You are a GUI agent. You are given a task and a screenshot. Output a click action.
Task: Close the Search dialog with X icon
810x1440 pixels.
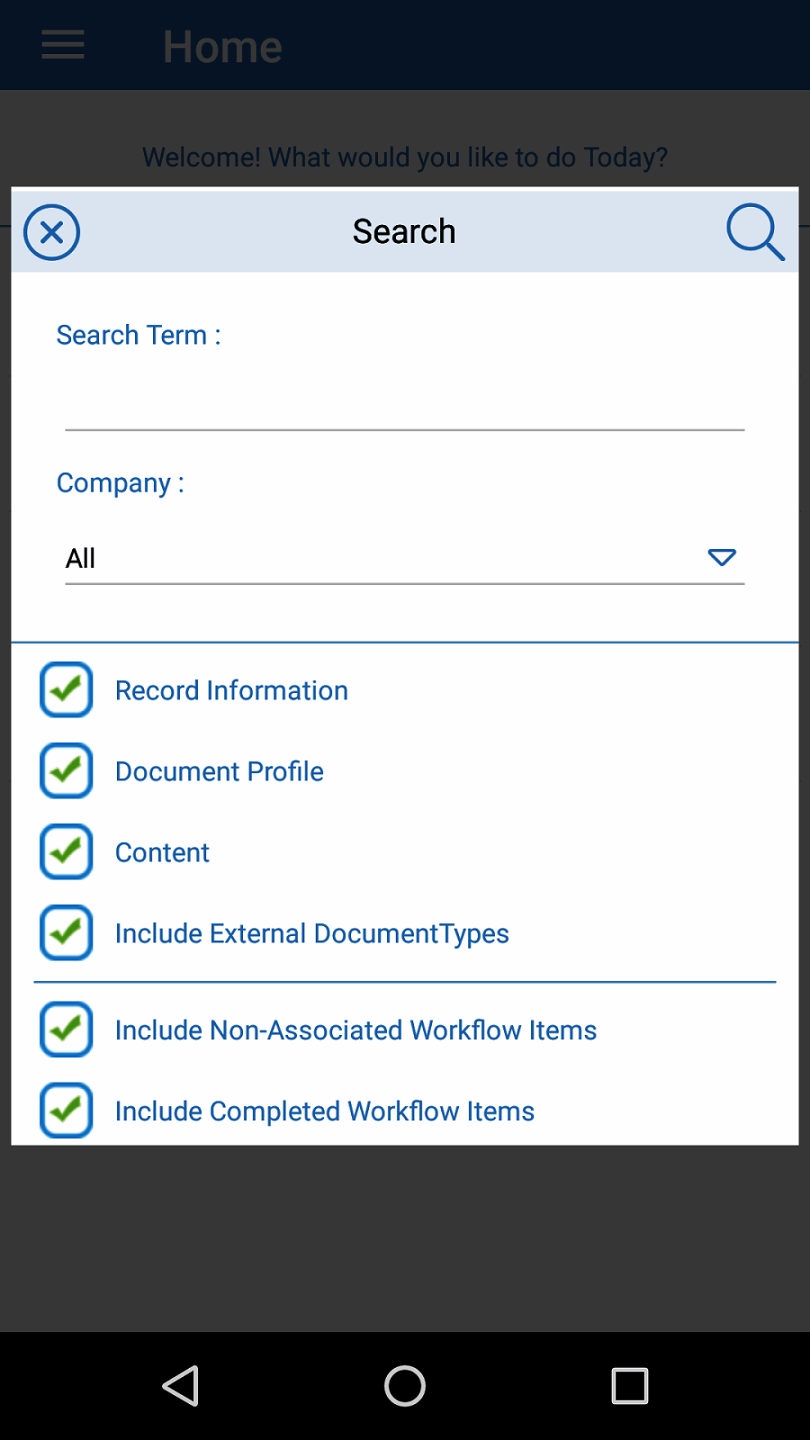pos(51,232)
